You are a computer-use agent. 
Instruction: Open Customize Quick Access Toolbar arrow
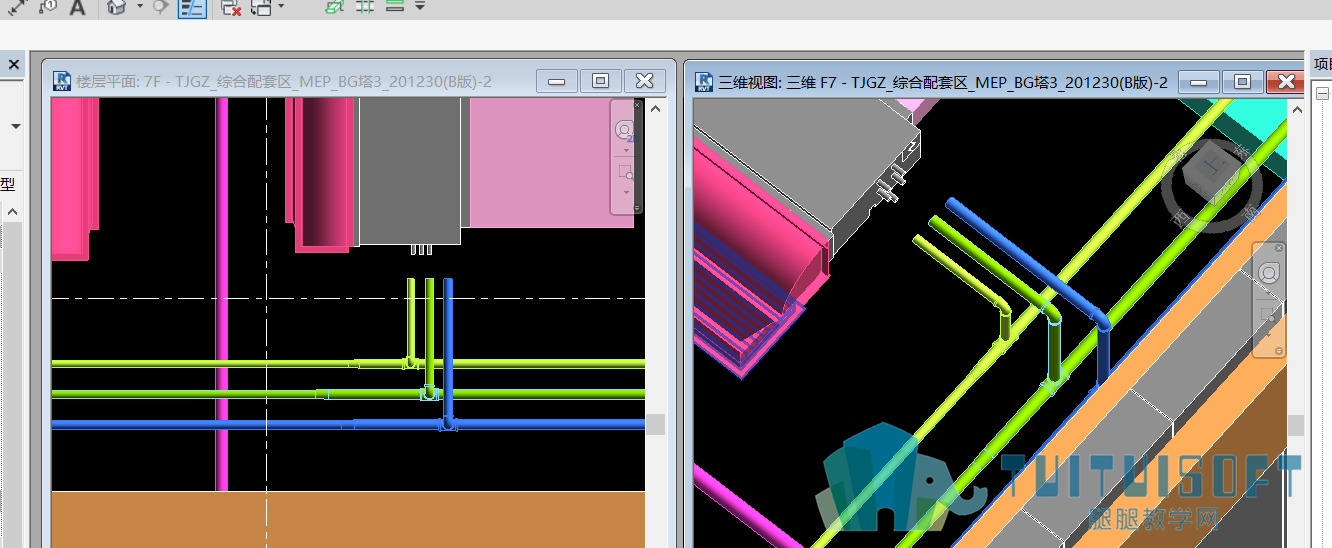coord(420,6)
